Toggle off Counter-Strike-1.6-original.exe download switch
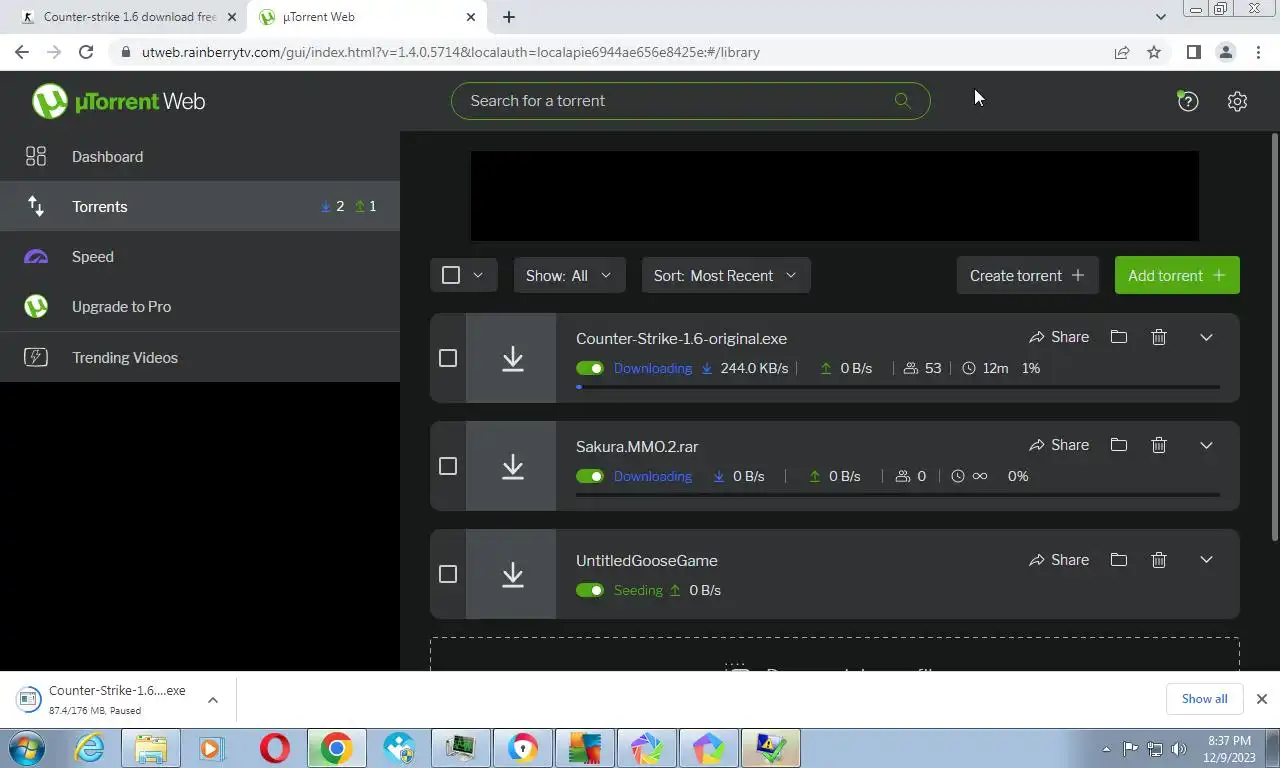Screen dimensions: 1280x768 pos(590,368)
